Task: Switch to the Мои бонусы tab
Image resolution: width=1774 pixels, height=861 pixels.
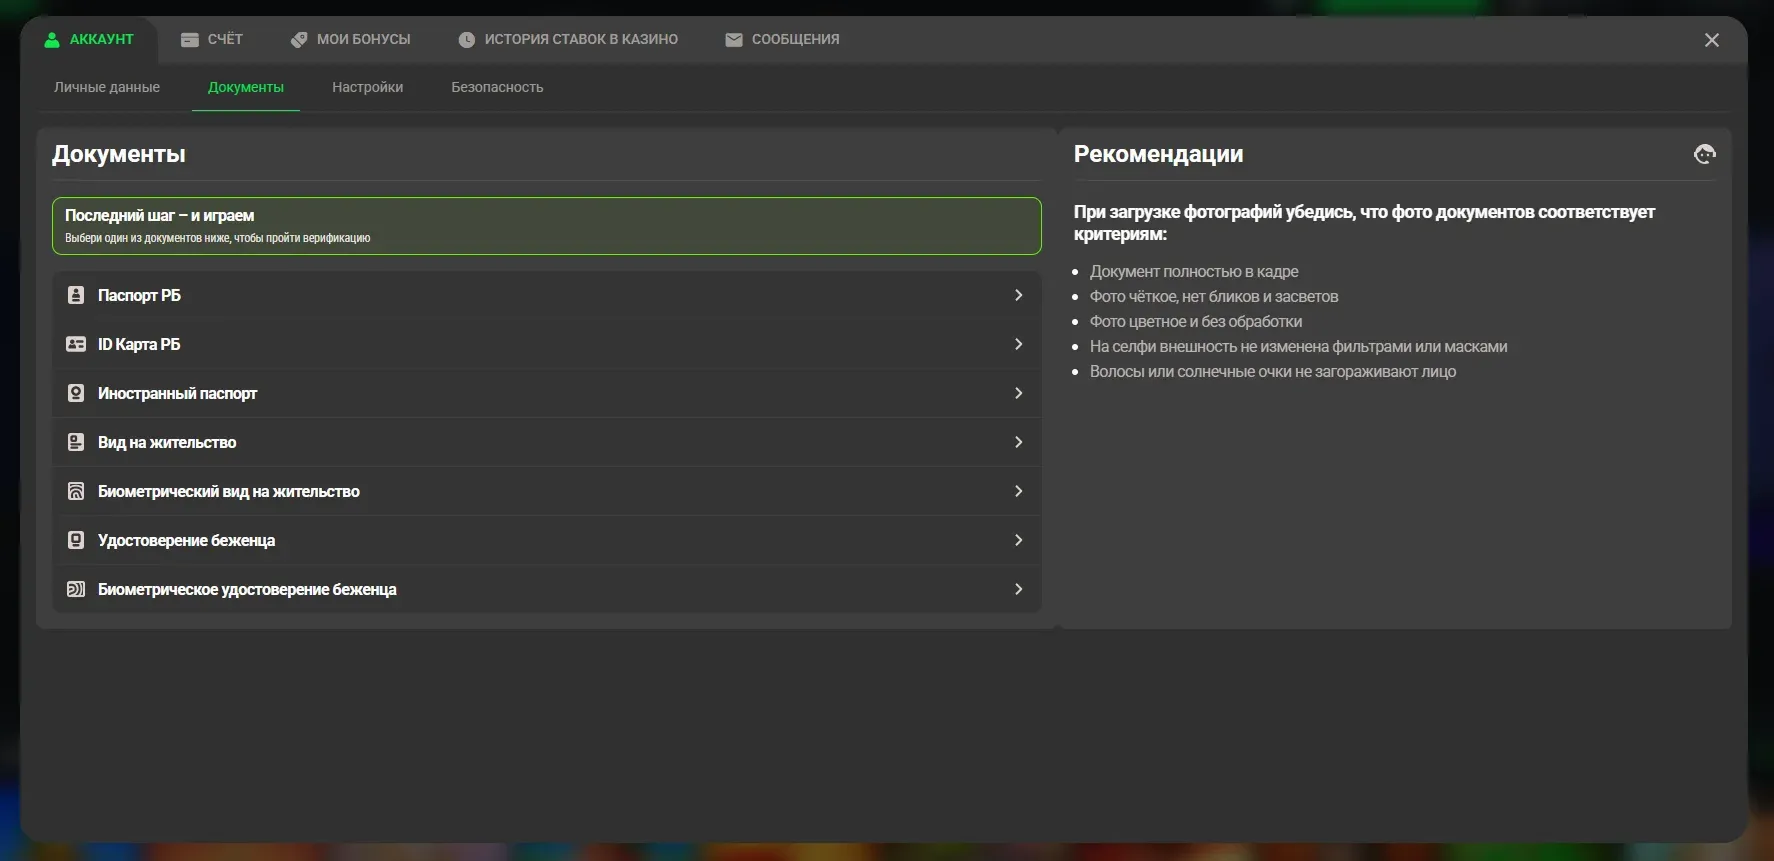Action: pos(351,40)
